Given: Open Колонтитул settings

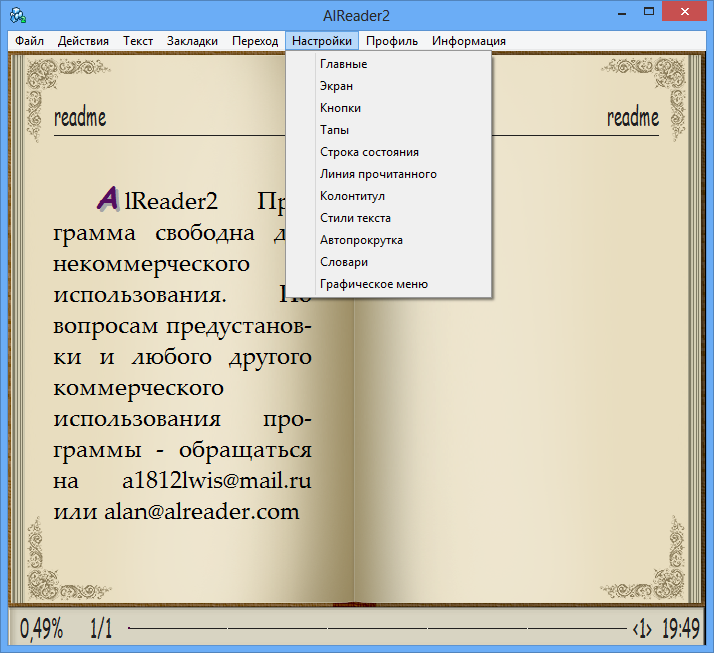Looking at the screenshot, I should click(388, 196).
